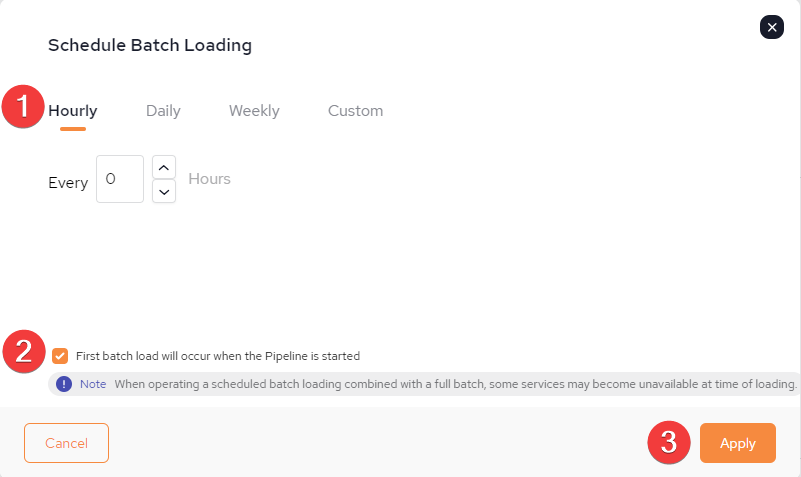801x477 pixels.
Task: Decrease hours with the down chevron
Action: pyautogui.click(x=164, y=192)
